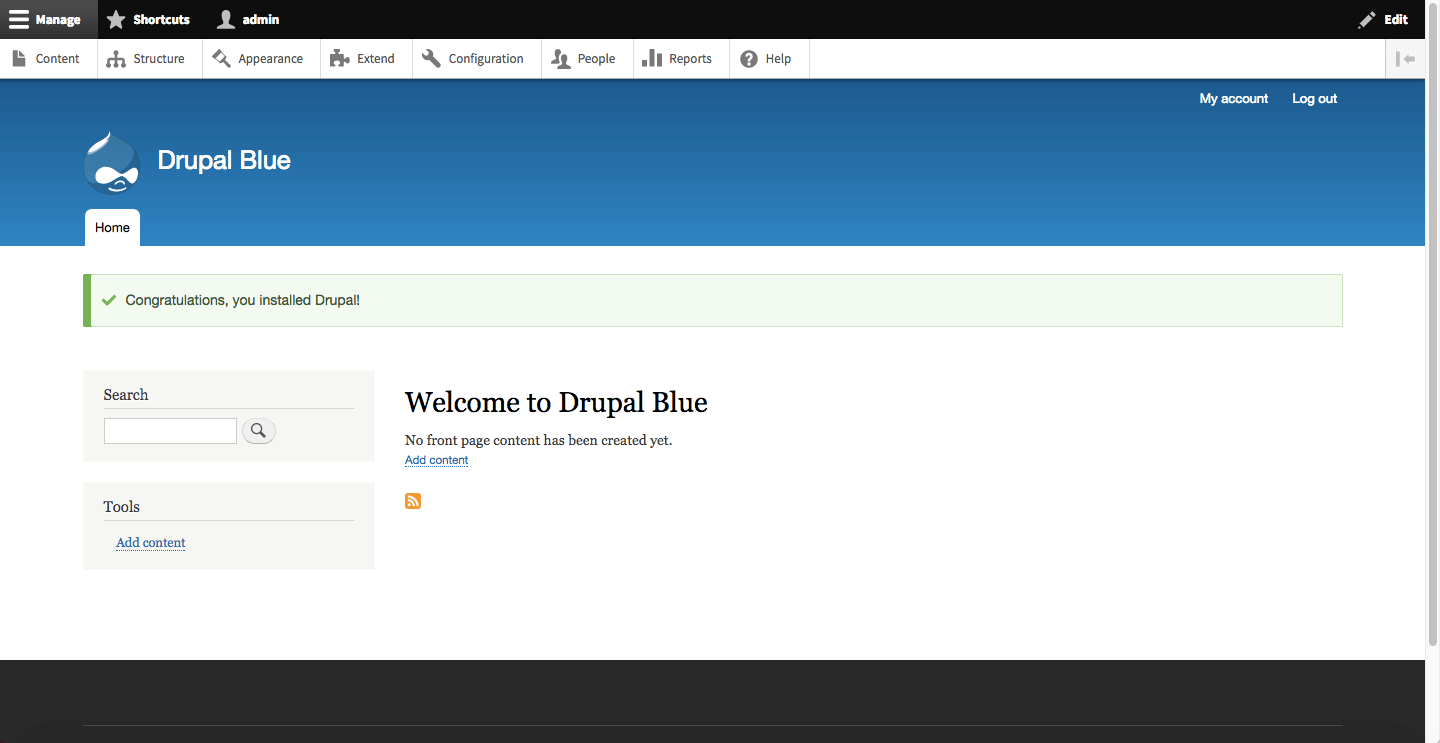This screenshot has height=743, width=1440.
Task: Toggle Edit mode with pencil button
Action: 1383,19
